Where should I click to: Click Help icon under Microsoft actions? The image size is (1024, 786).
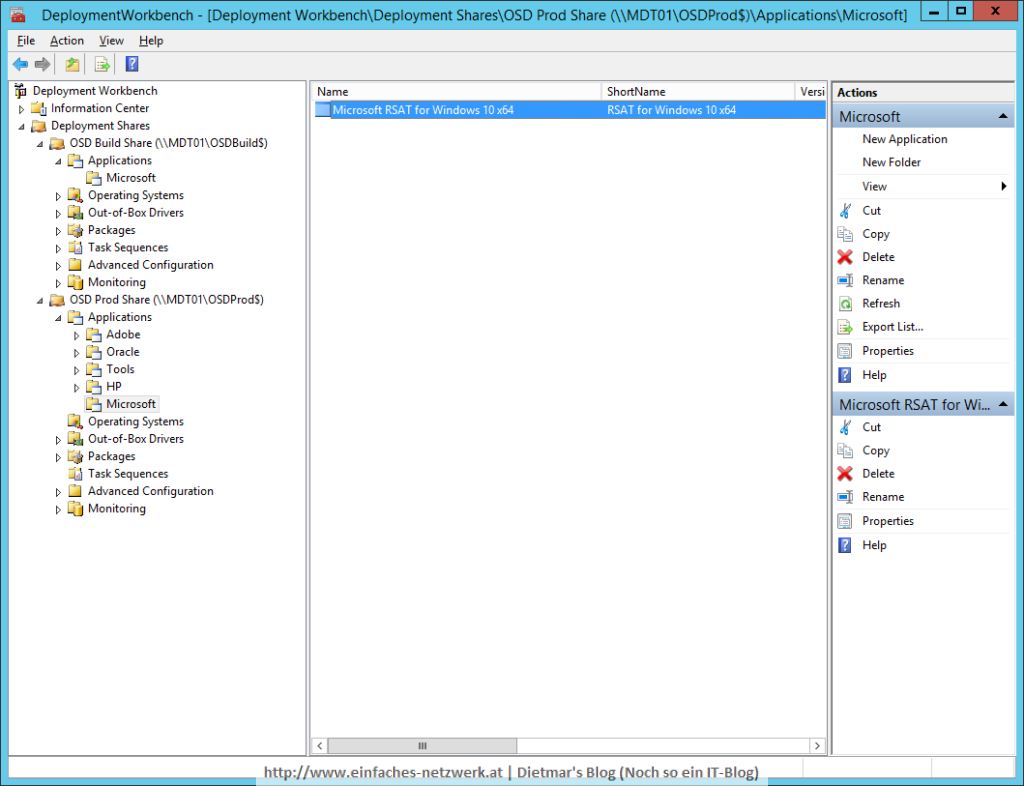pos(845,375)
